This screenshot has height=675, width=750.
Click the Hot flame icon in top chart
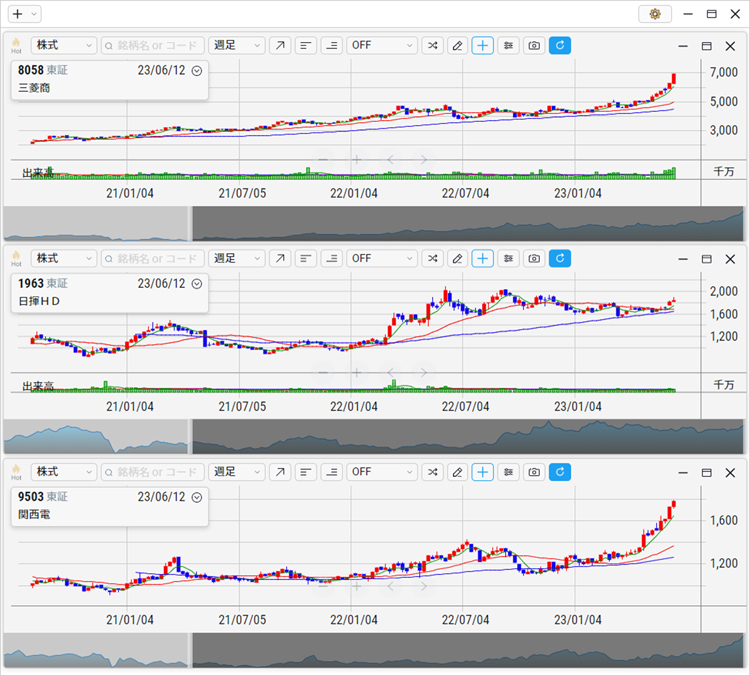(x=16, y=45)
